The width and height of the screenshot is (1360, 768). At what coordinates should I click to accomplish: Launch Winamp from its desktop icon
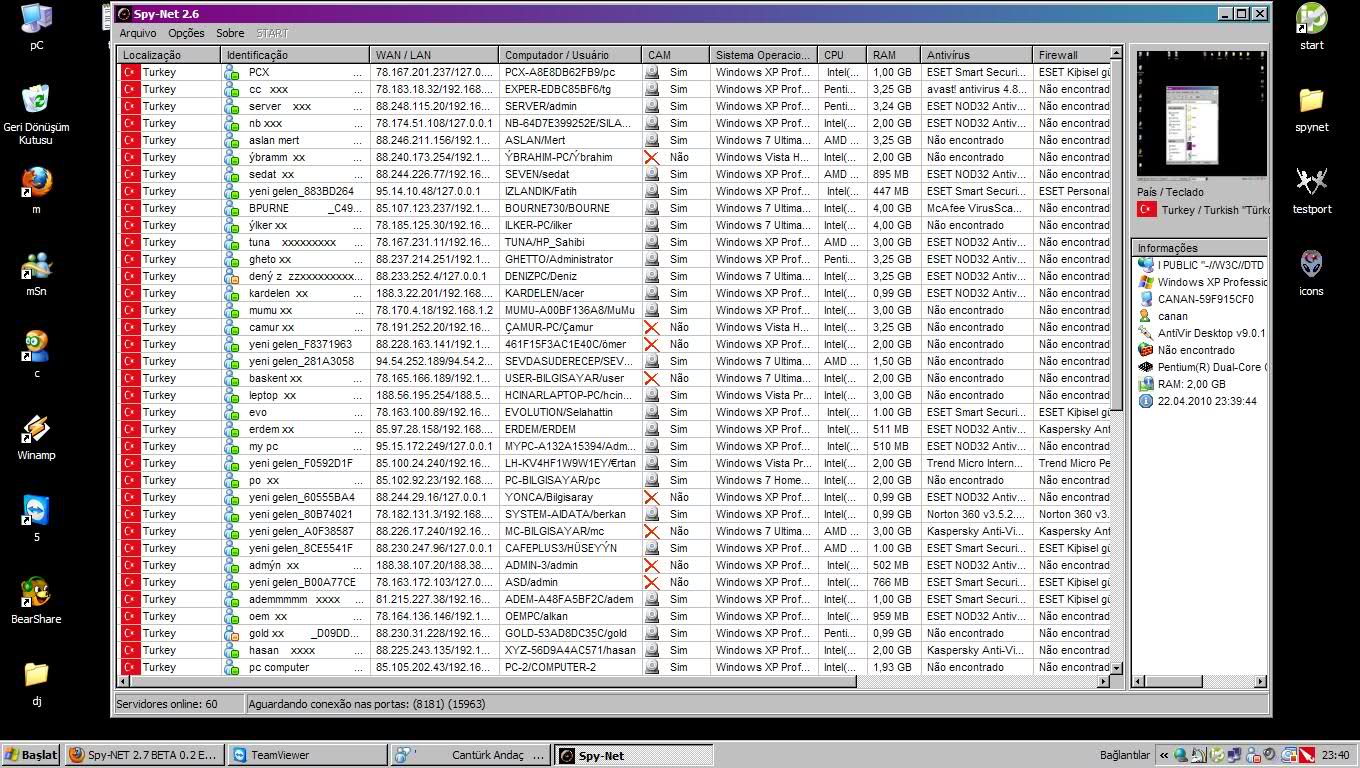coord(36,430)
